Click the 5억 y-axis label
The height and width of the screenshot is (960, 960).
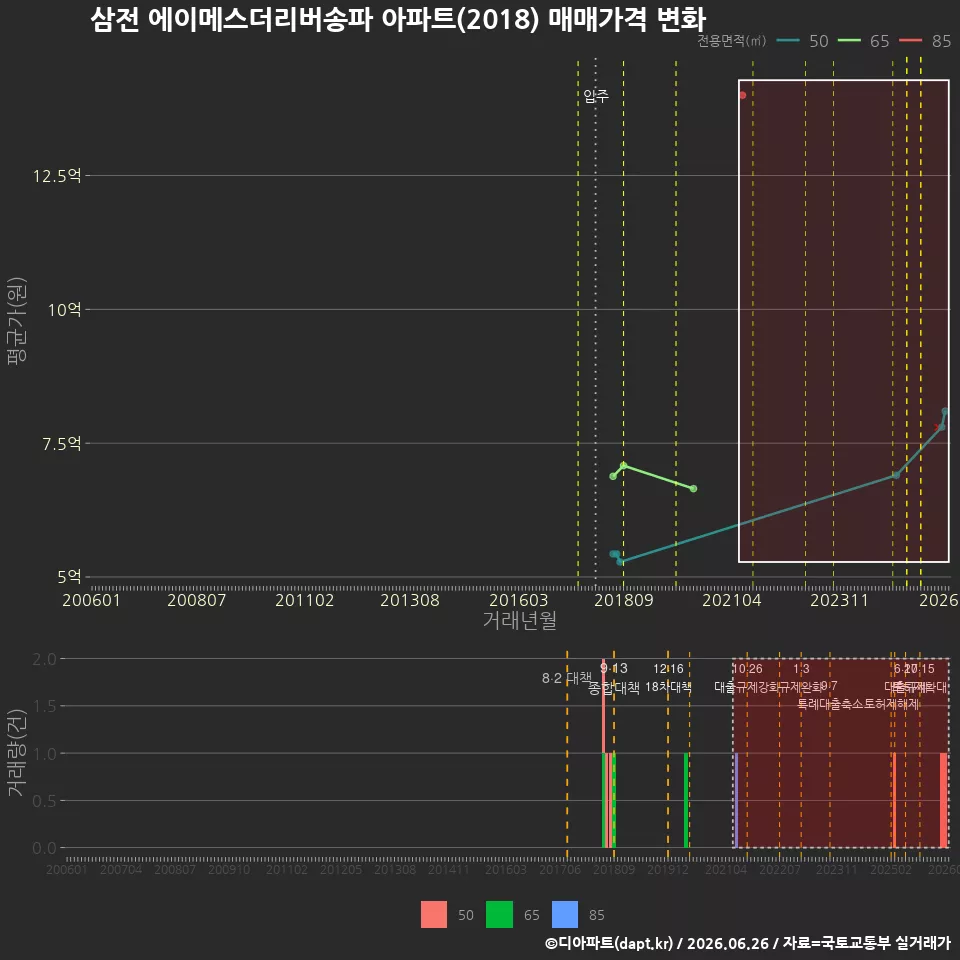(x=69, y=577)
